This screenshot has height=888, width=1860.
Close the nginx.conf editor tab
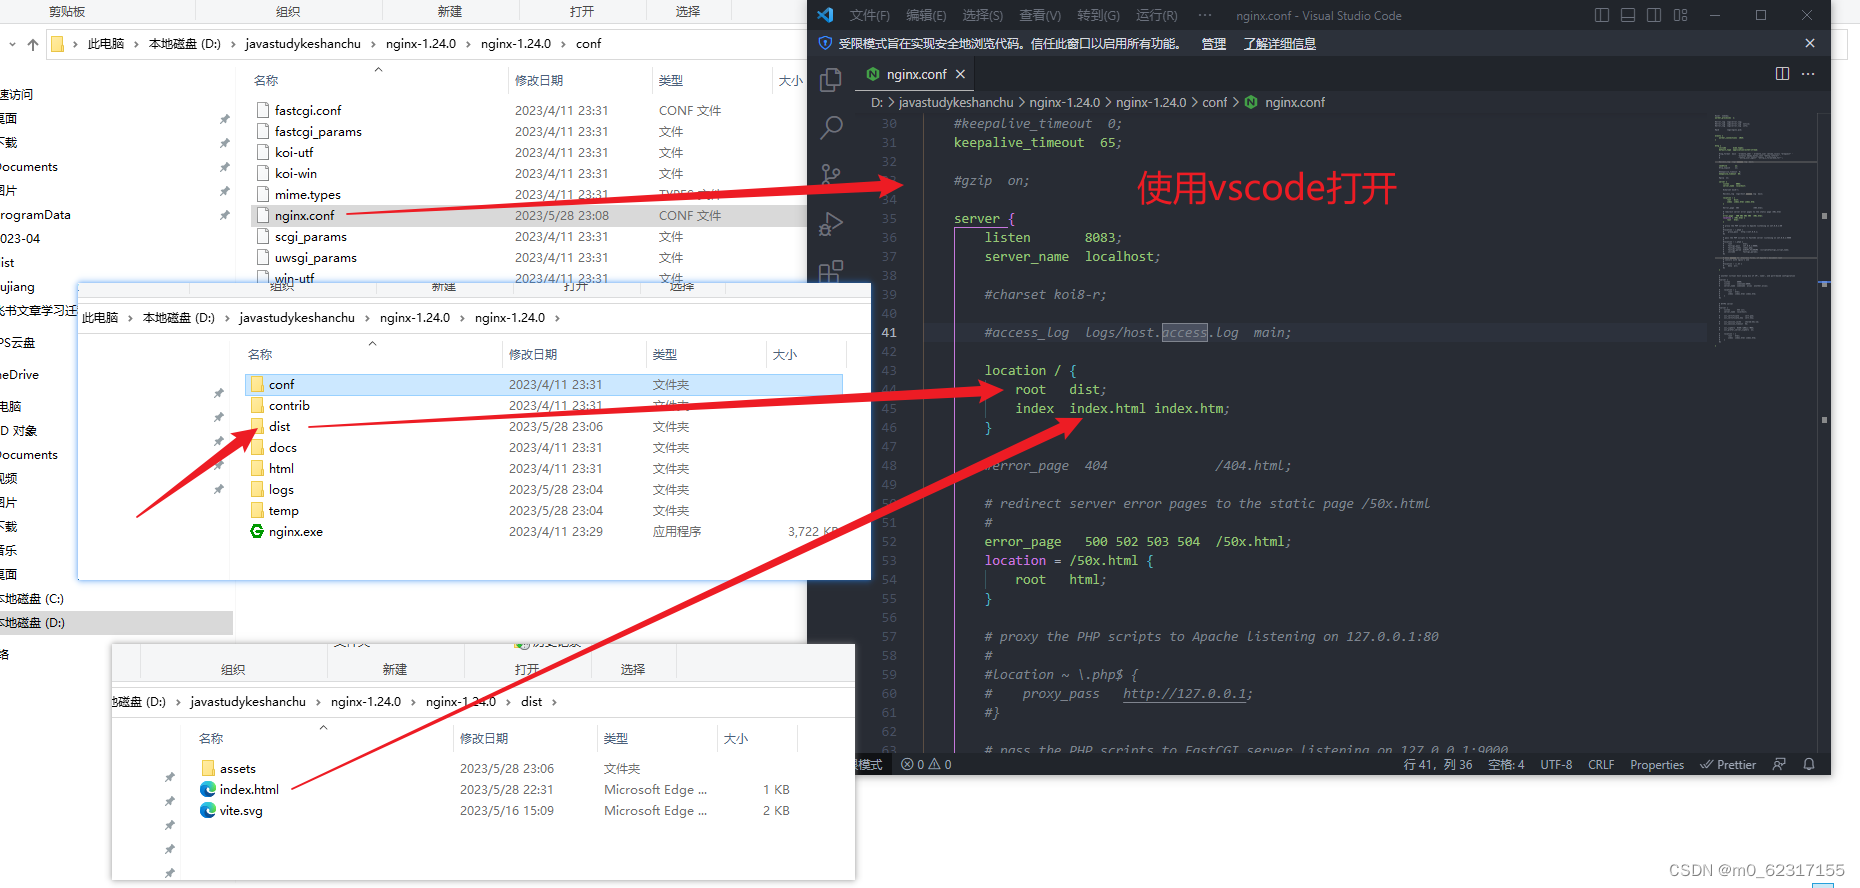960,74
